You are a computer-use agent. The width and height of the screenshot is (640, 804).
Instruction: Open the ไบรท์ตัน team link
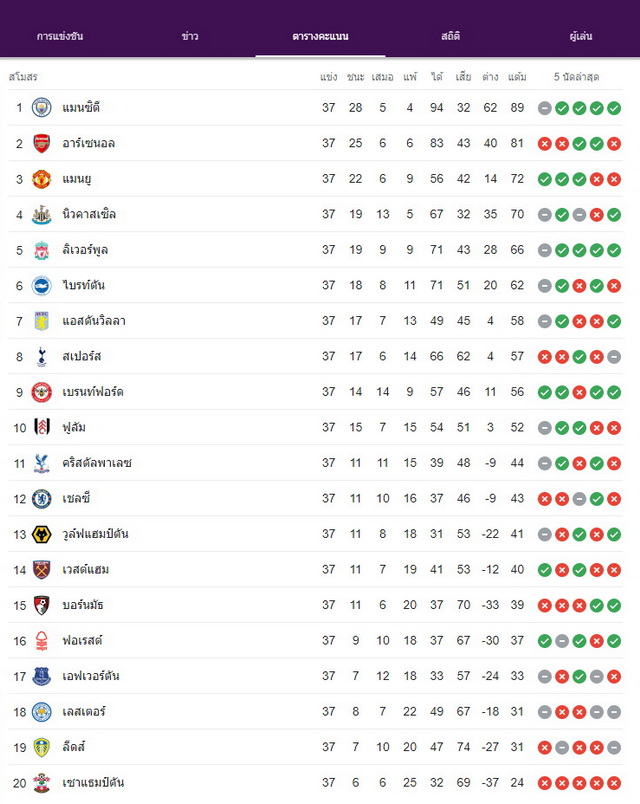click(x=84, y=285)
